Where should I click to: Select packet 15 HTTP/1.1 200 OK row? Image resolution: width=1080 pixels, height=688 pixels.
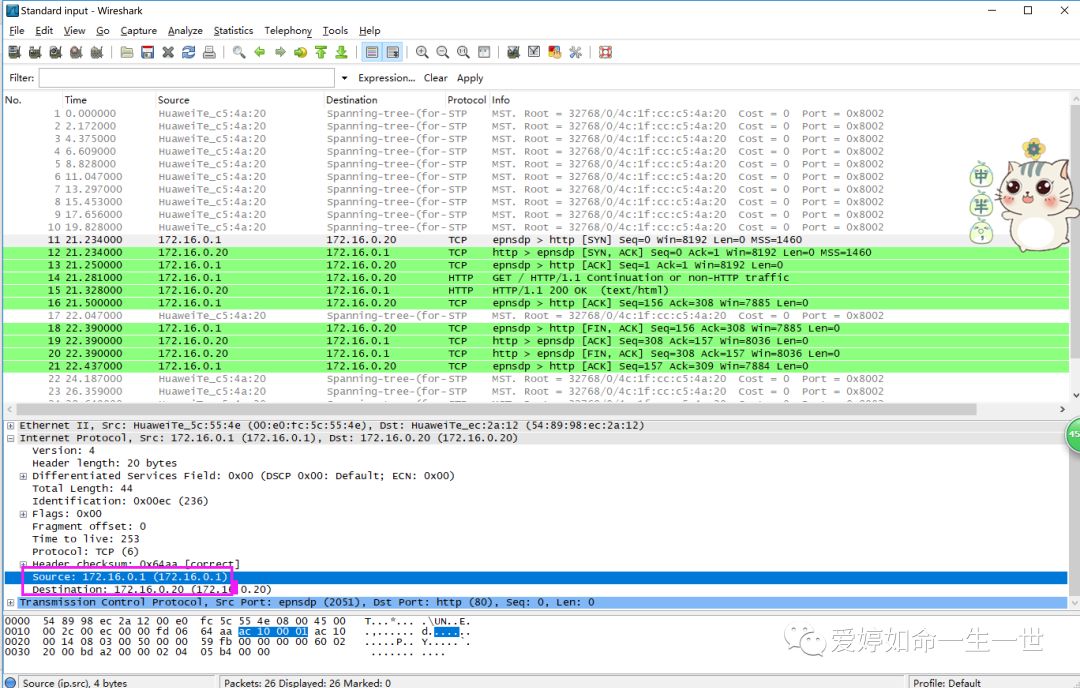point(536,290)
